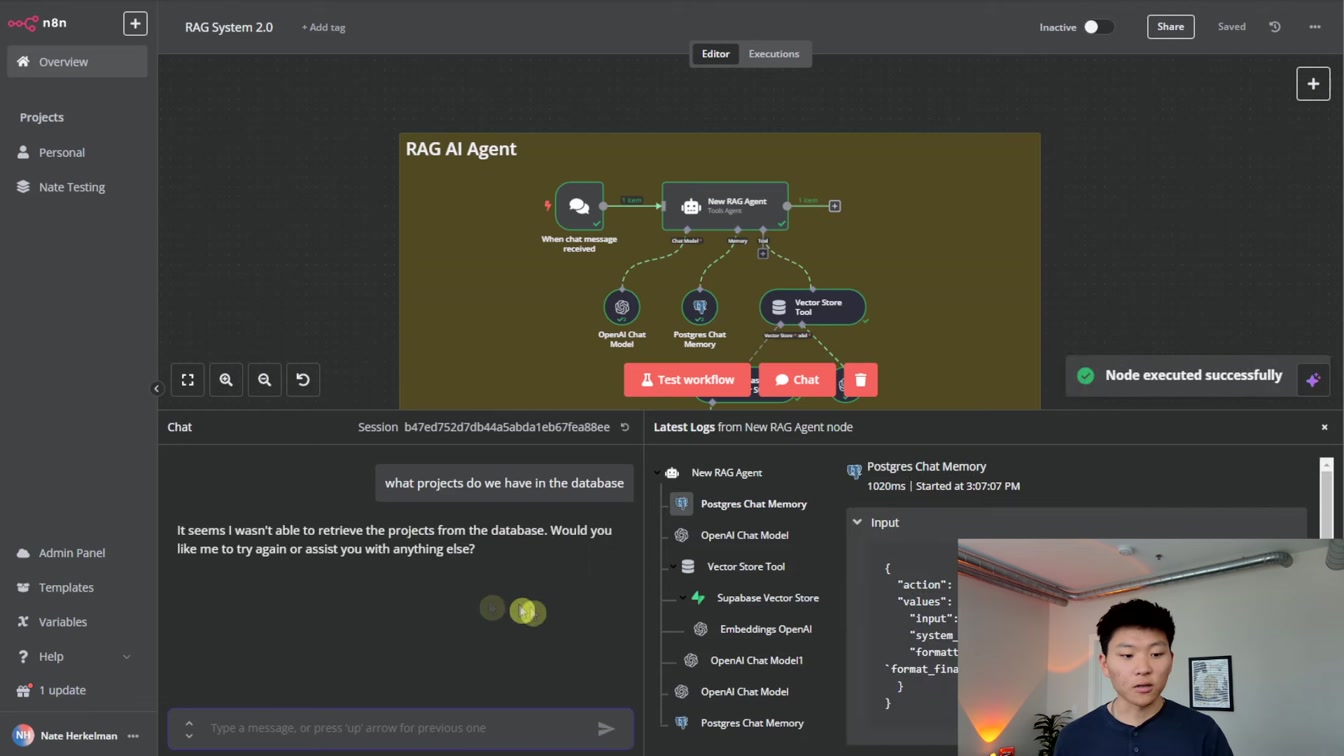The image size is (1344, 756).
Task: Click fit-to-view canvas button
Action: [188, 380]
